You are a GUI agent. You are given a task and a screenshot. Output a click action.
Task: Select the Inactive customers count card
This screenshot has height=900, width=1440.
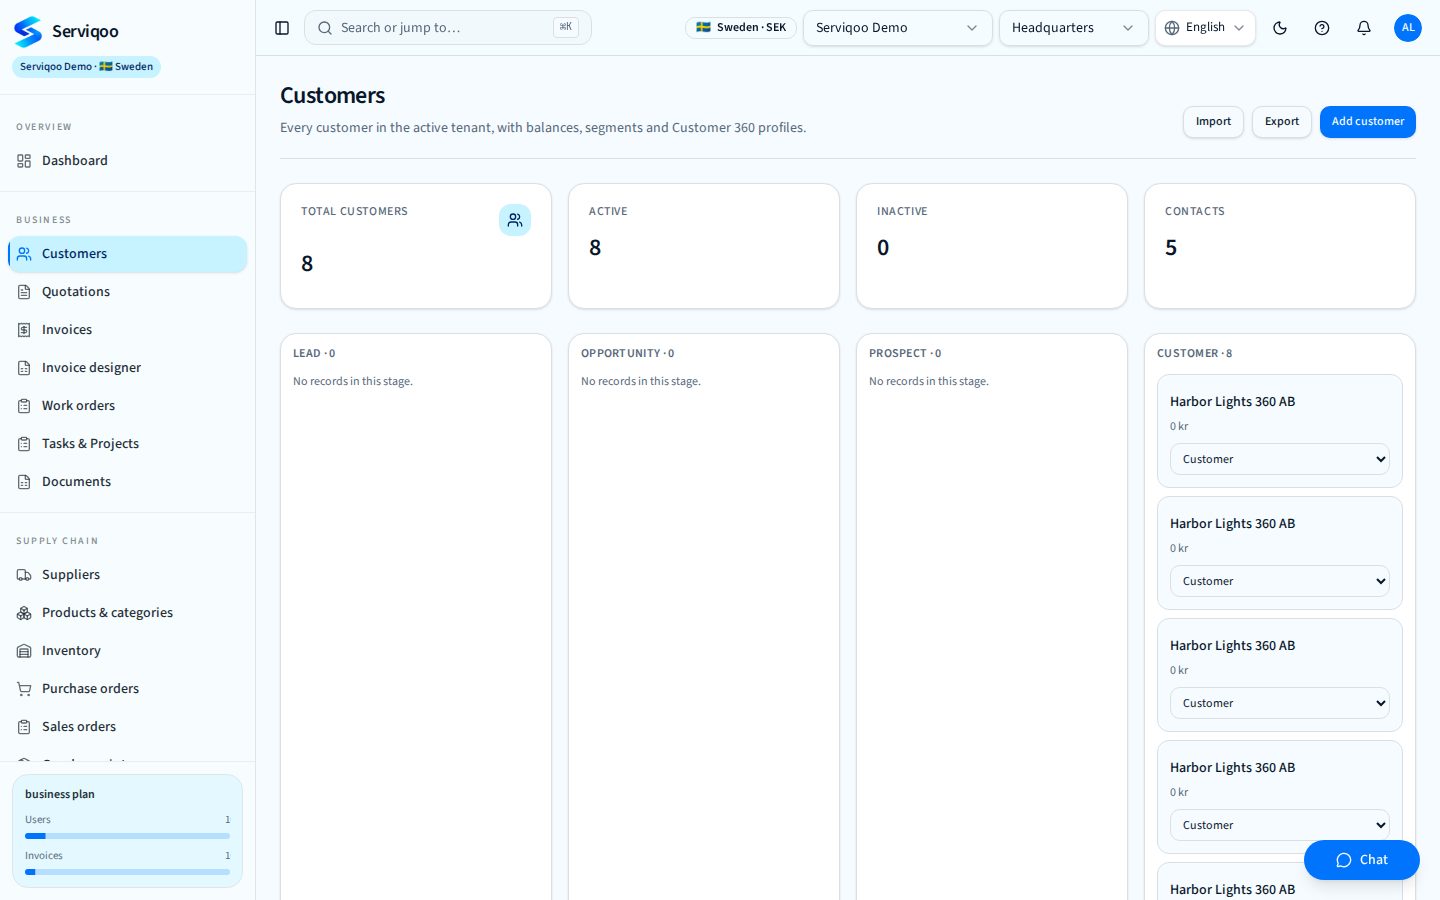(x=992, y=246)
